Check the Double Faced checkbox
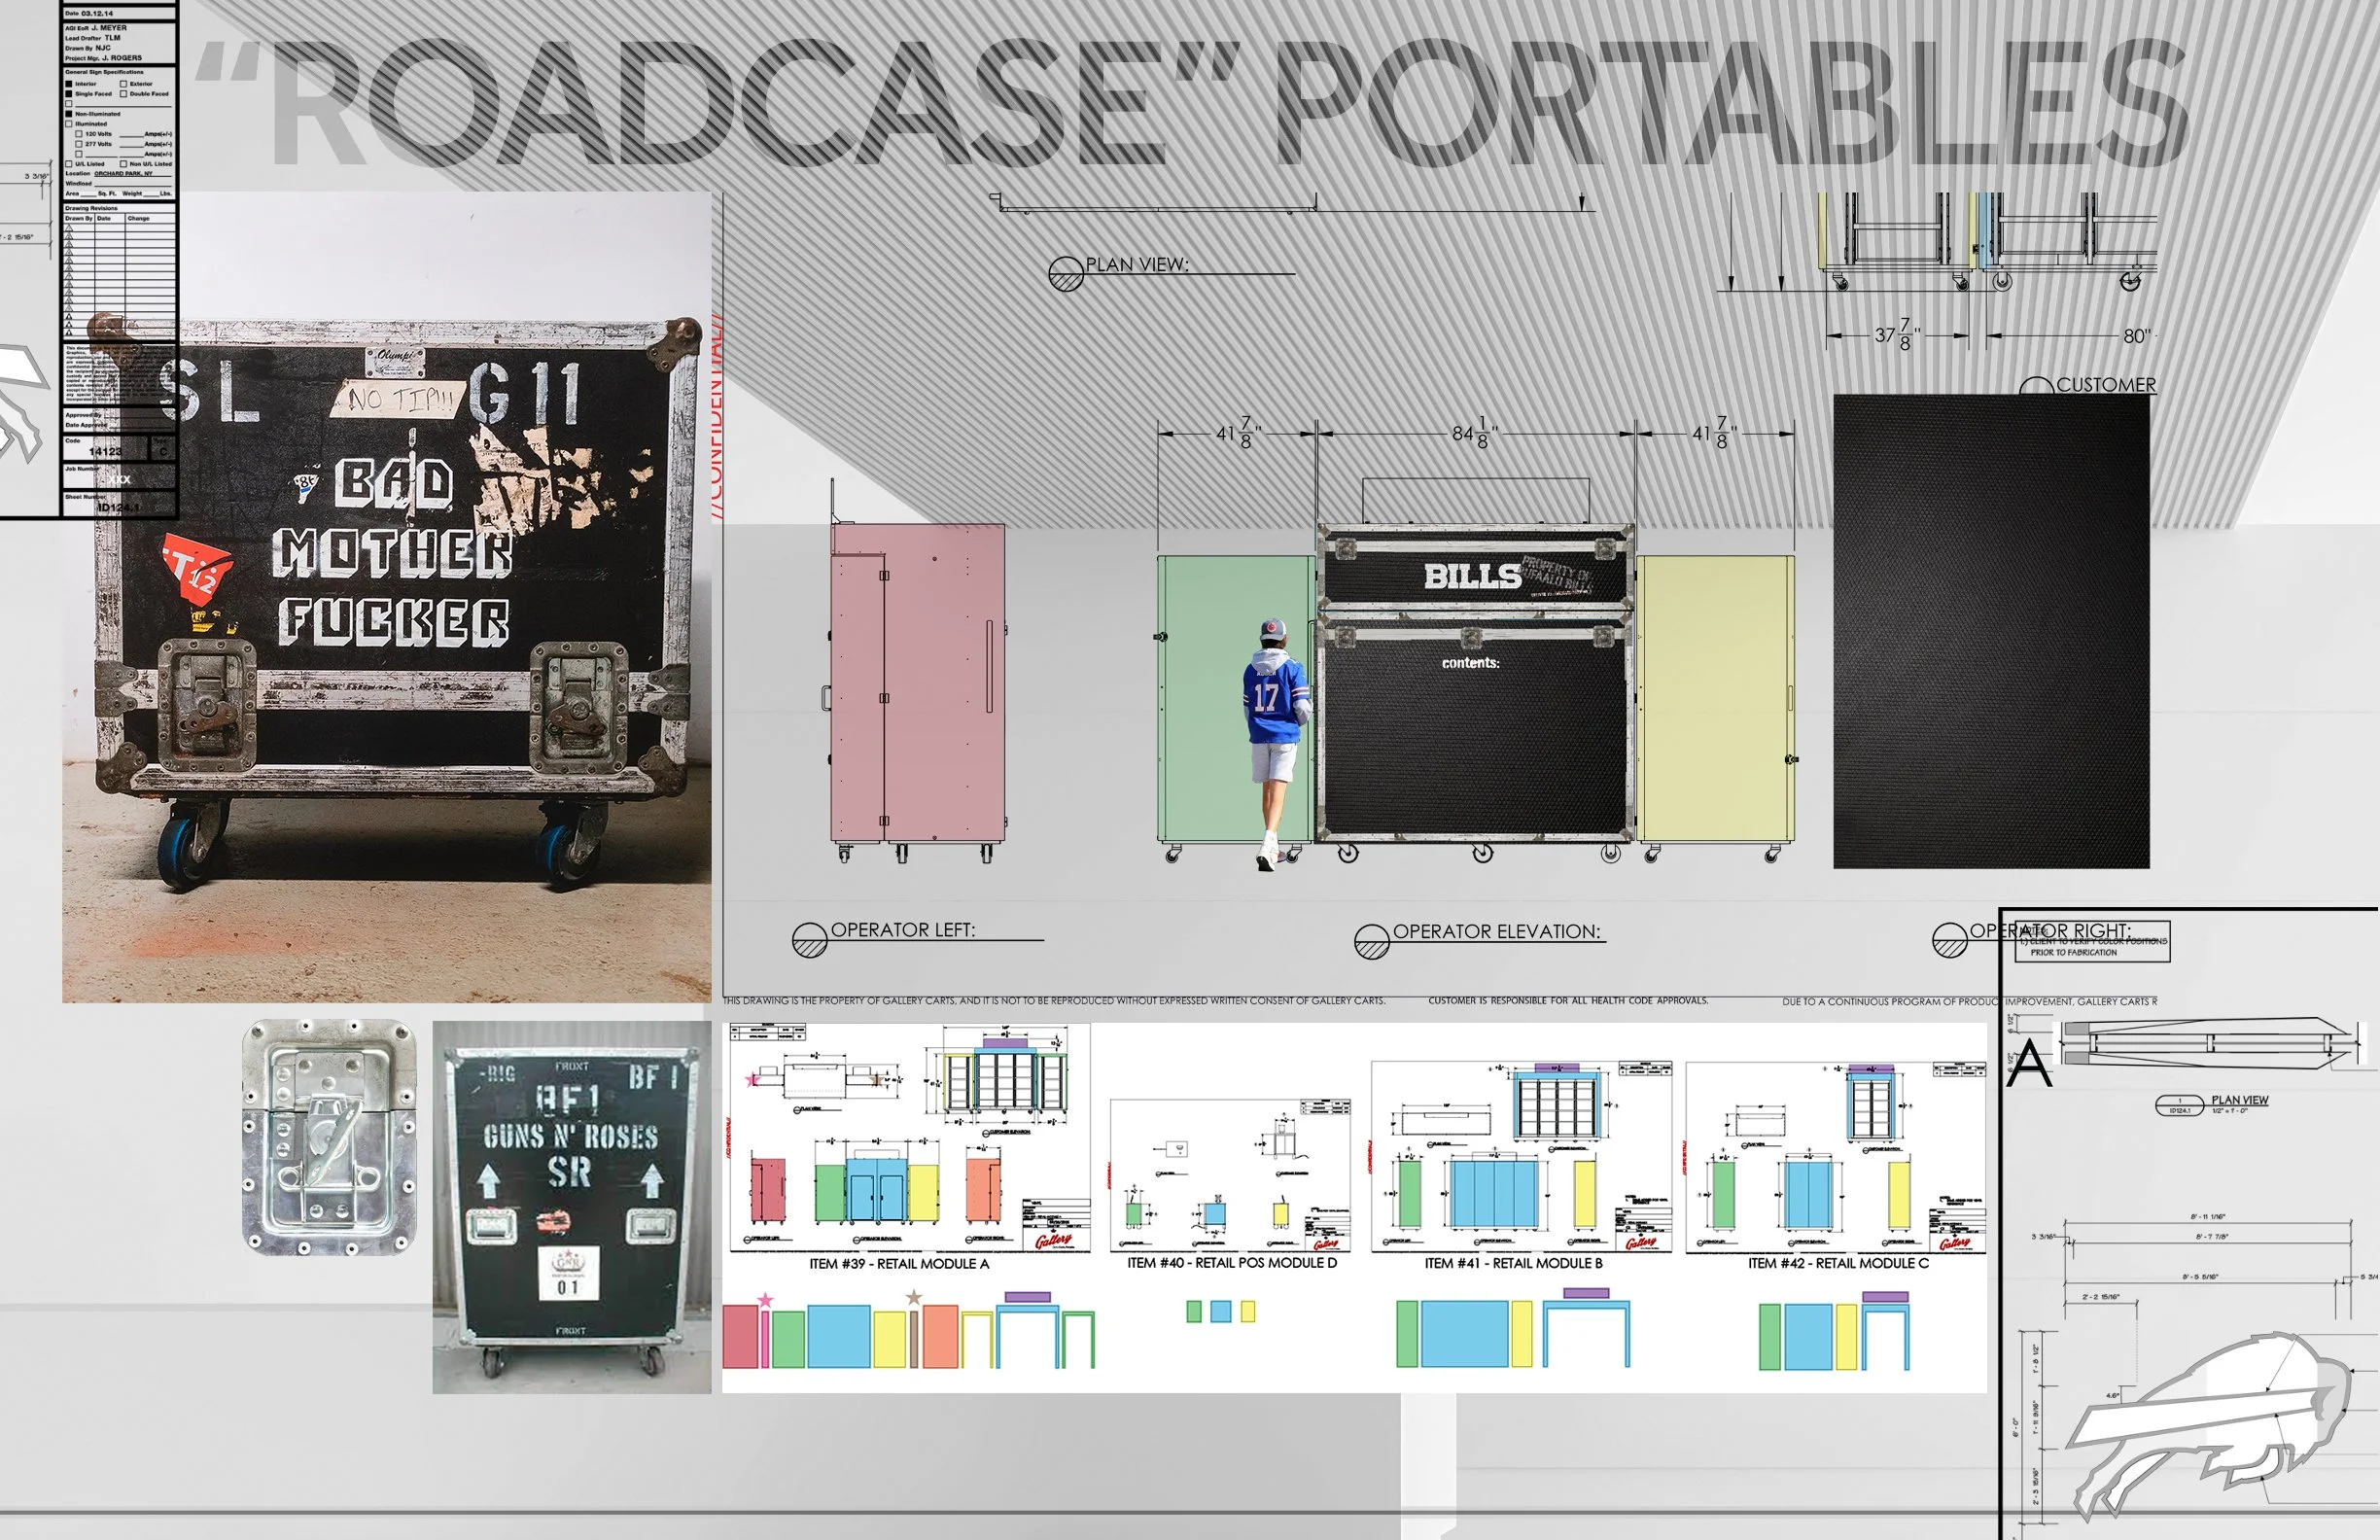 point(124,94)
